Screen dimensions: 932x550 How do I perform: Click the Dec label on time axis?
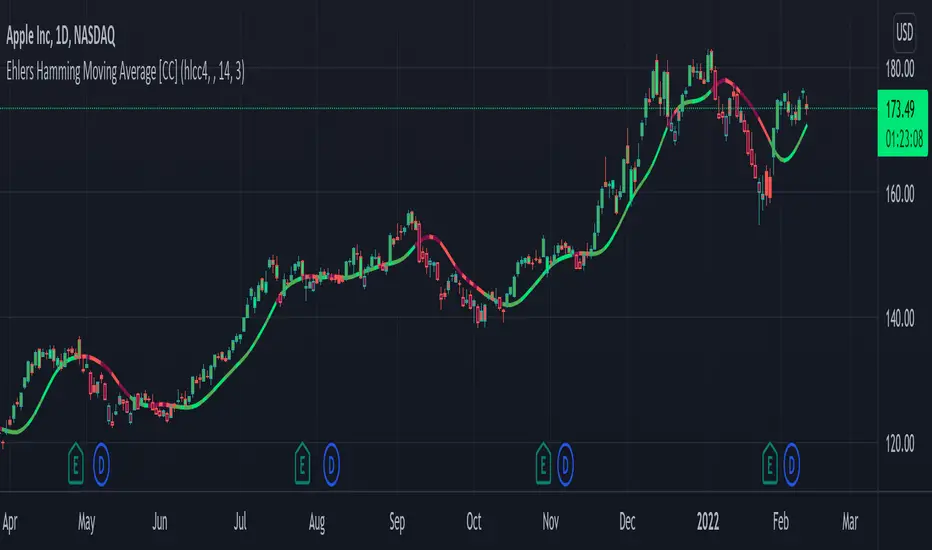click(627, 521)
